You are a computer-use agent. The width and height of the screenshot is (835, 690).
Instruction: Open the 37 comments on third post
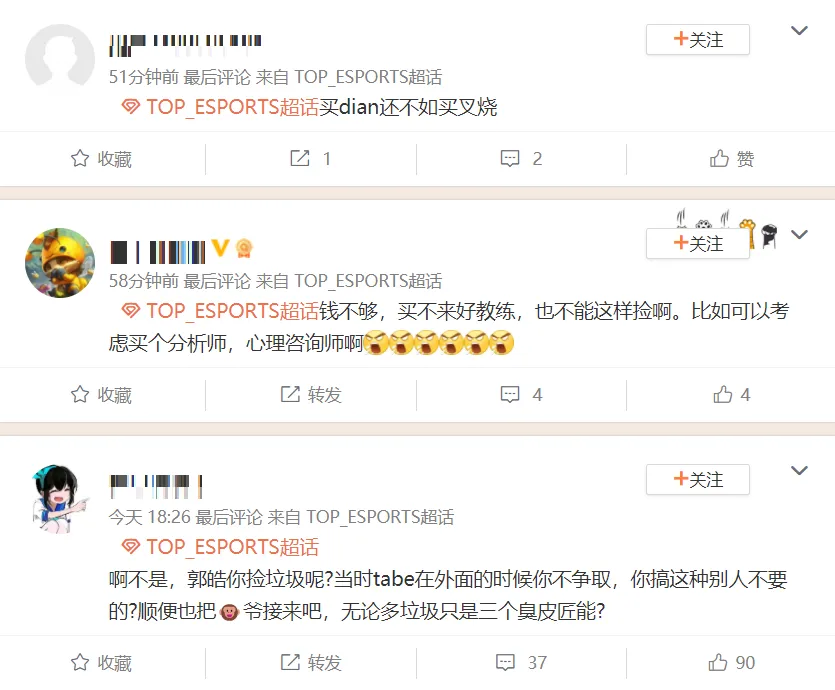click(x=521, y=662)
